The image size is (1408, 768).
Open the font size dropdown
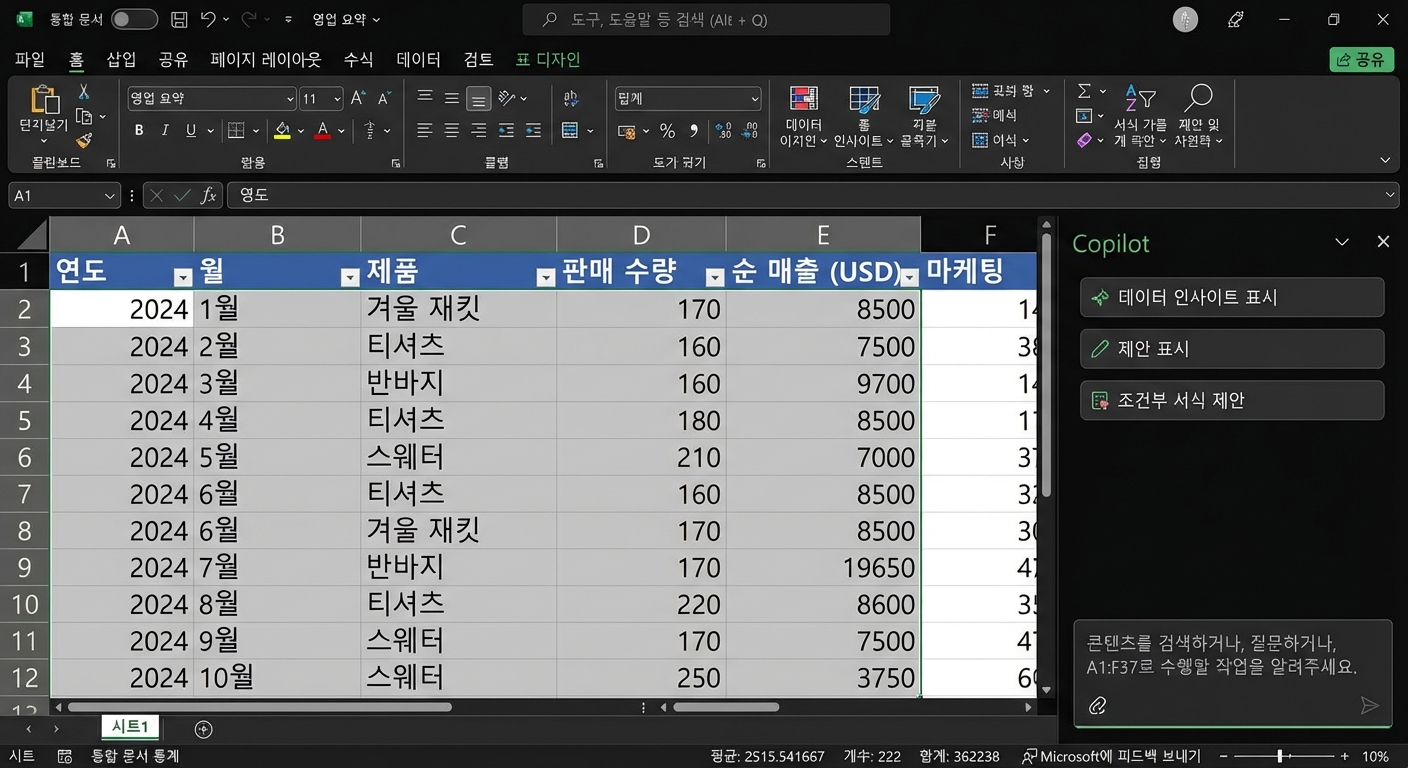click(x=337, y=99)
